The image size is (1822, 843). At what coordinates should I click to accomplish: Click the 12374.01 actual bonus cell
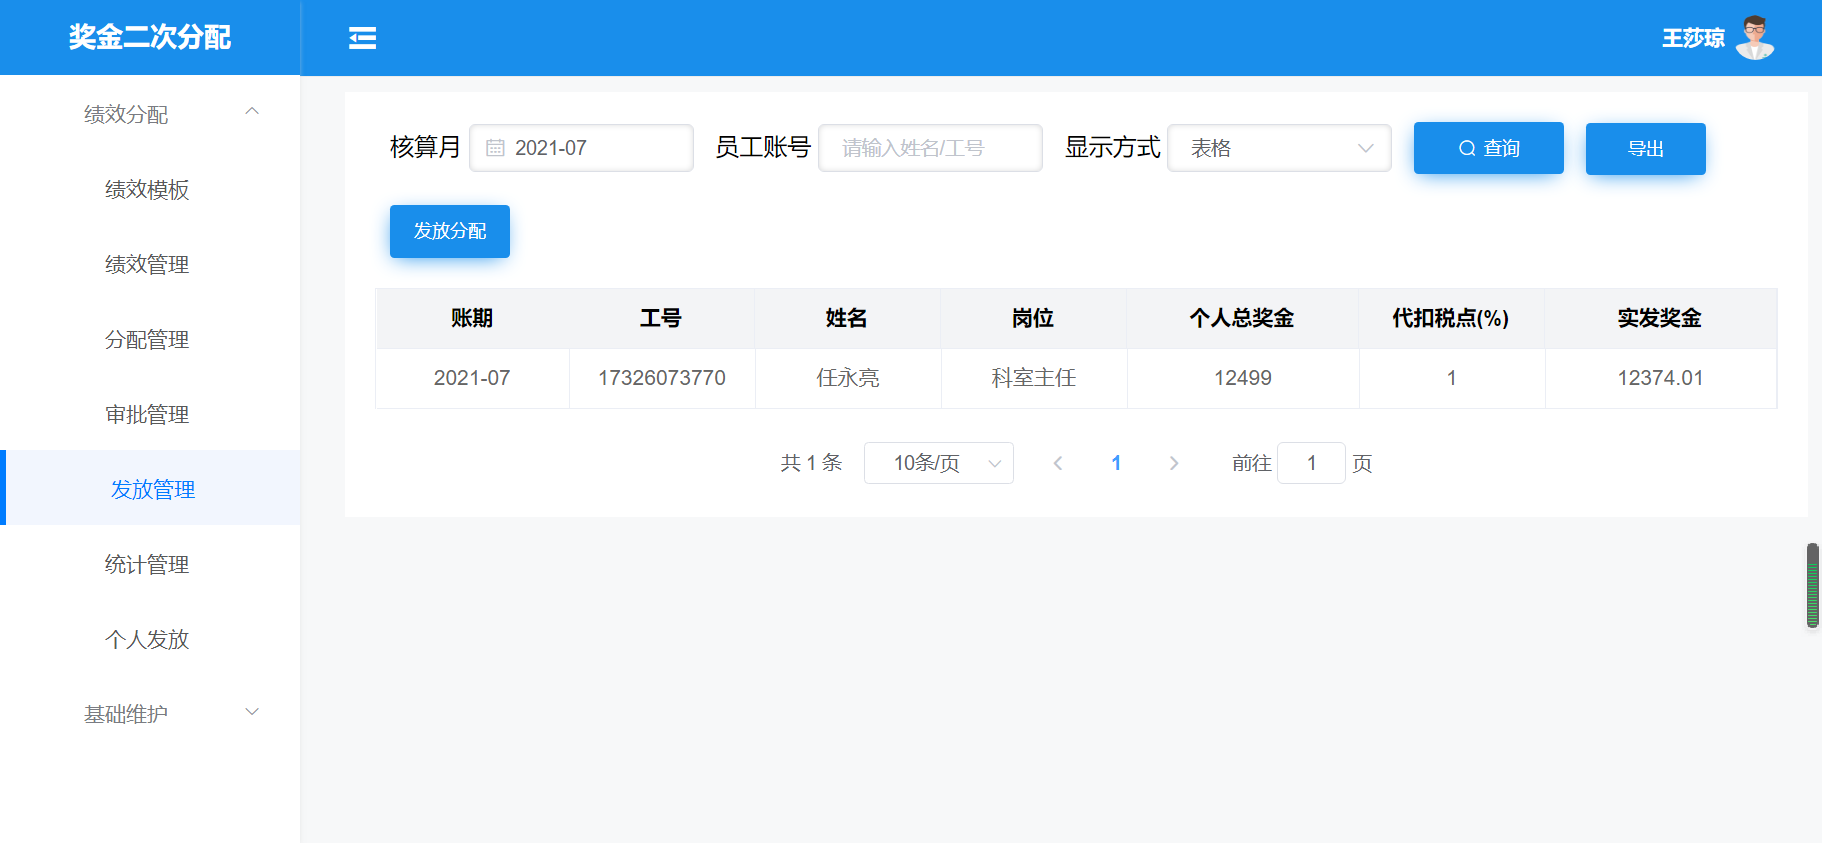(x=1661, y=378)
